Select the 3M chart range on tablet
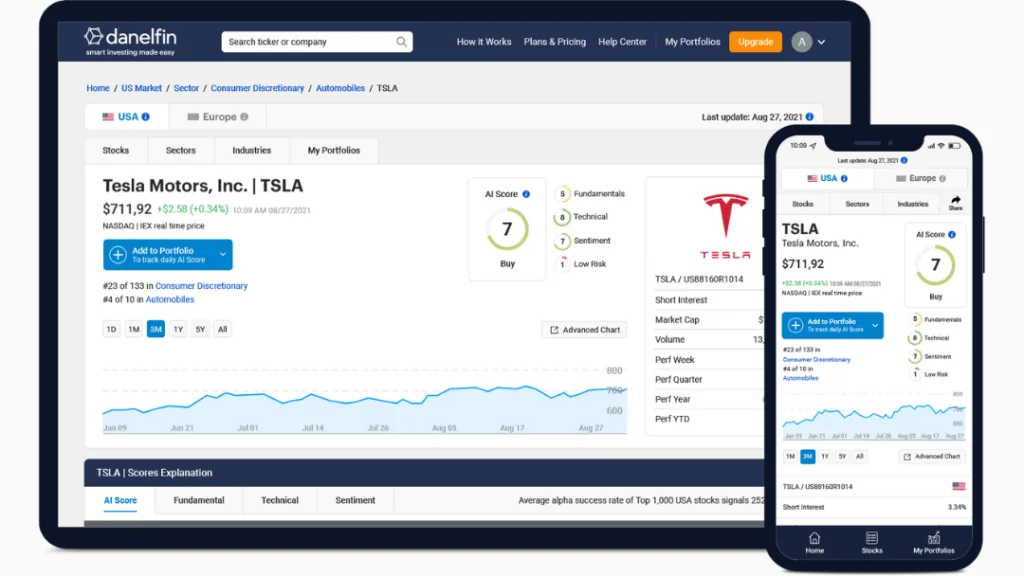 coord(155,329)
